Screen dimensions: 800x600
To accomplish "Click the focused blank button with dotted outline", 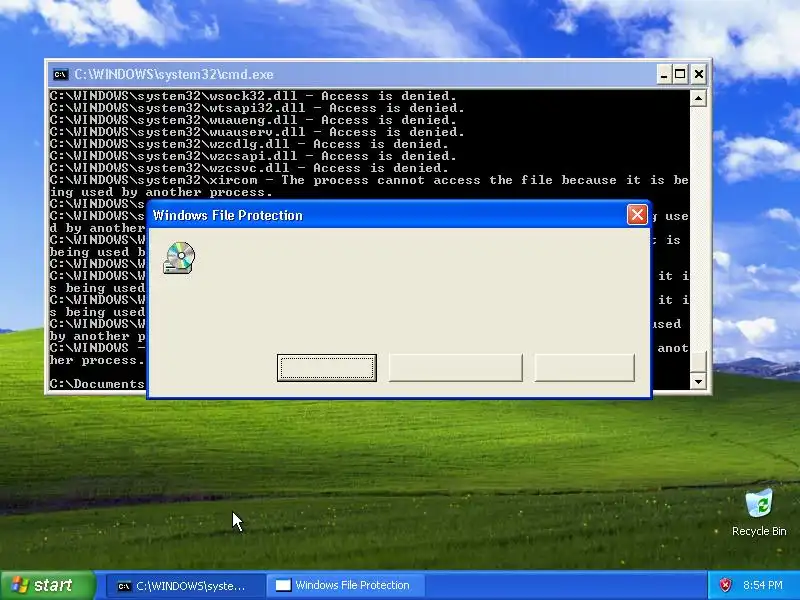I will tap(327, 367).
